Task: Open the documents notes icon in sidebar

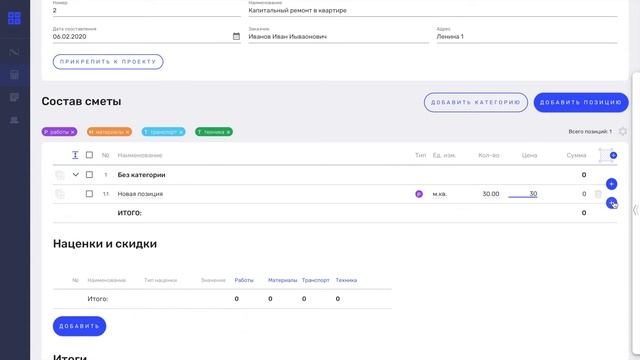Action: tap(14, 97)
